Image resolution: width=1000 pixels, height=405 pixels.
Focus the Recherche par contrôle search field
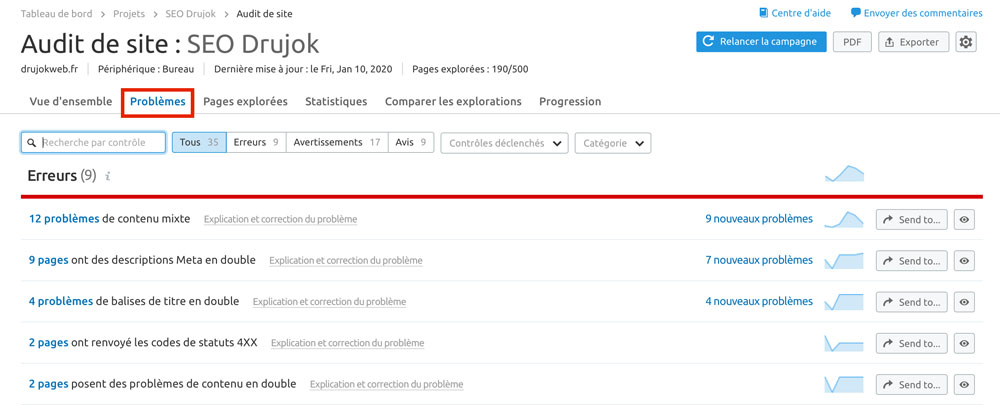[93, 143]
